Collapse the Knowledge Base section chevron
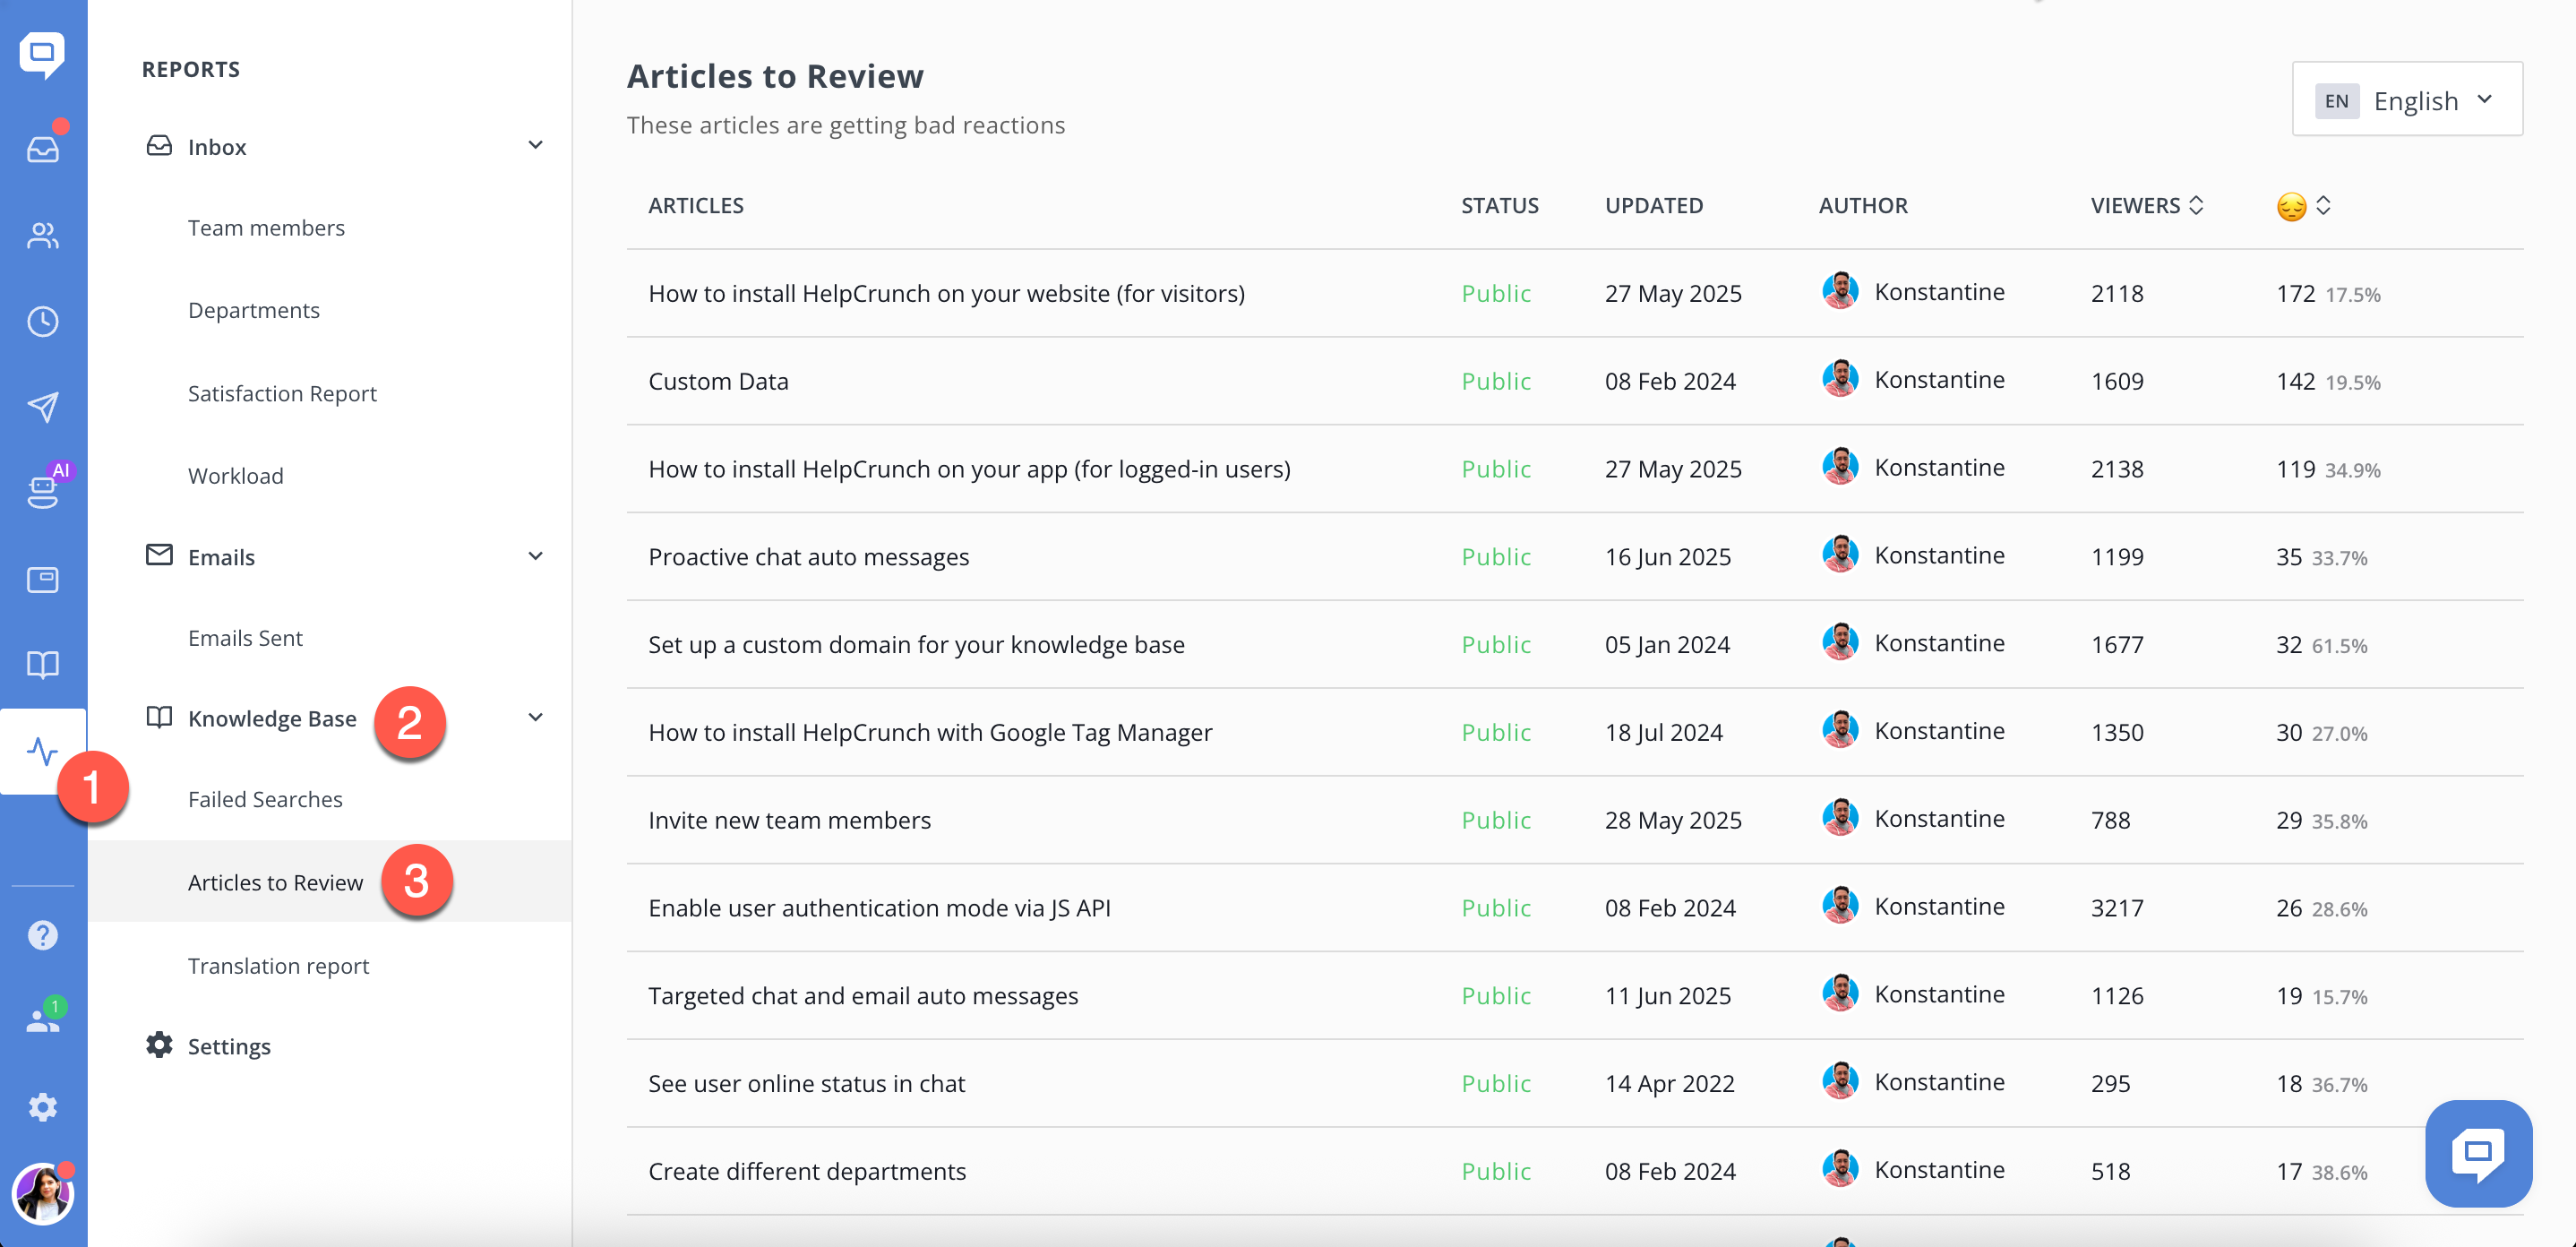2576x1247 pixels. click(x=536, y=717)
